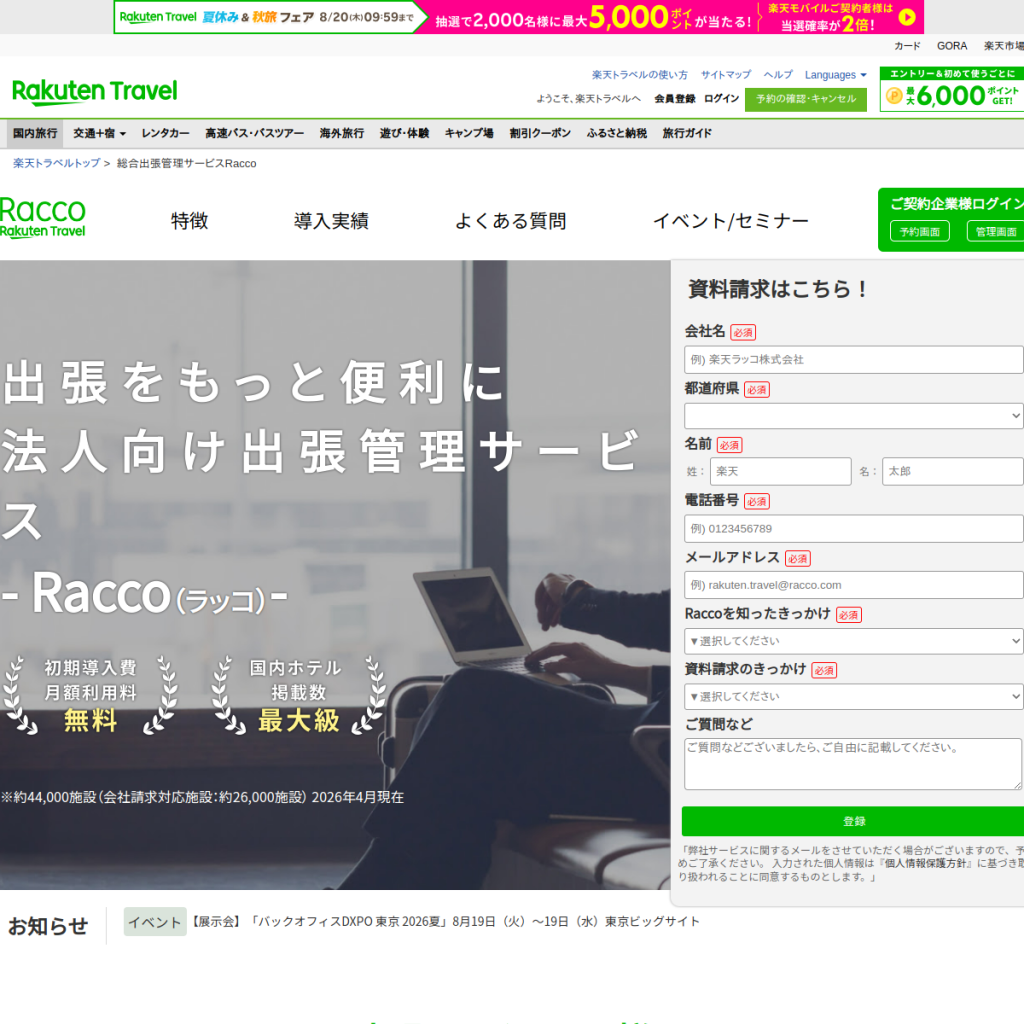1024x1024 pixels.
Task: Click the イベント tag in お知らせ
Action: click(x=155, y=921)
